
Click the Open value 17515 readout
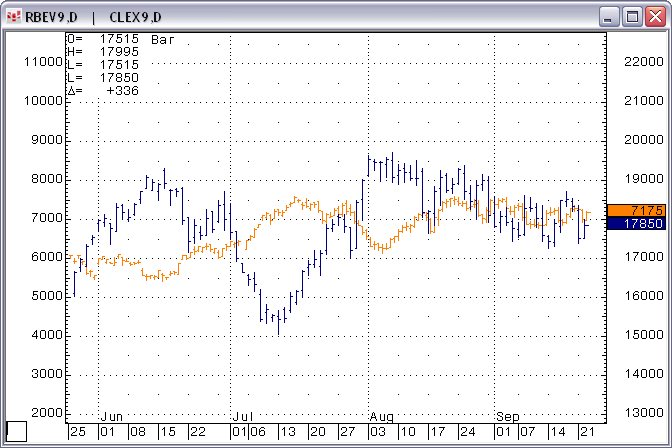(x=119, y=39)
